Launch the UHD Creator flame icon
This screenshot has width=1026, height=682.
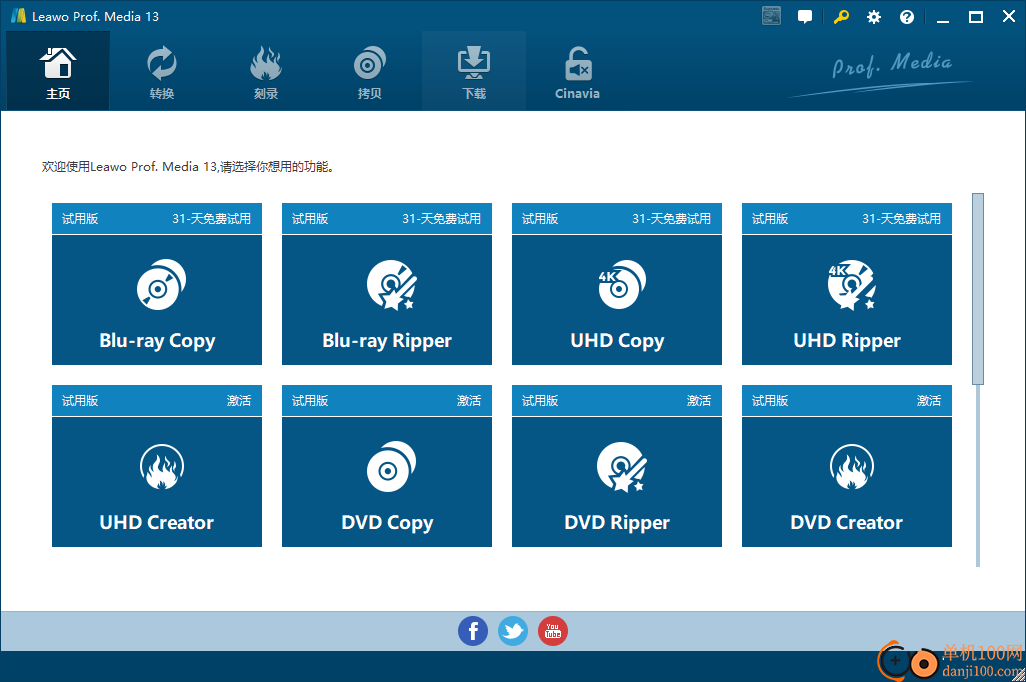[x=161, y=467]
